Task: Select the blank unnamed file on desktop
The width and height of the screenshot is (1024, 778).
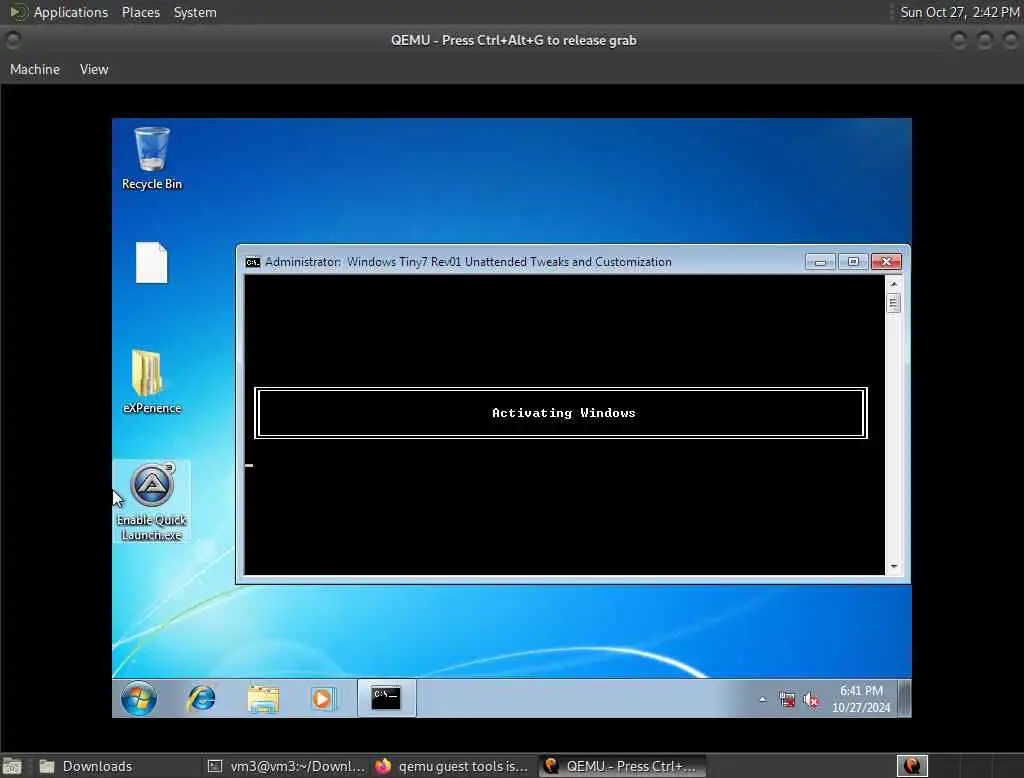Action: pyautogui.click(x=152, y=263)
